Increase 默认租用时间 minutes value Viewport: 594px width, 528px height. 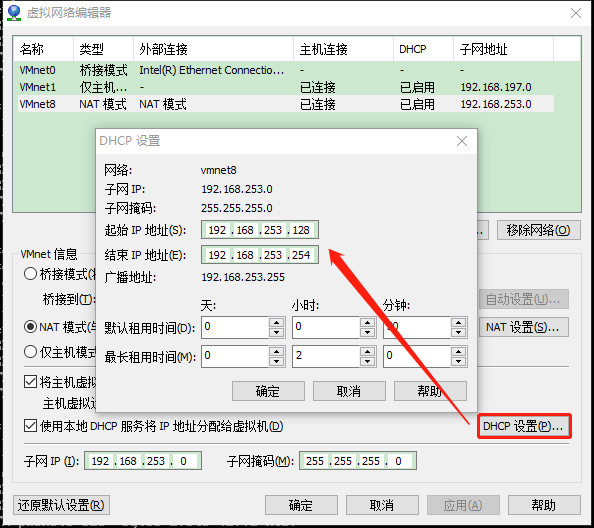458,323
